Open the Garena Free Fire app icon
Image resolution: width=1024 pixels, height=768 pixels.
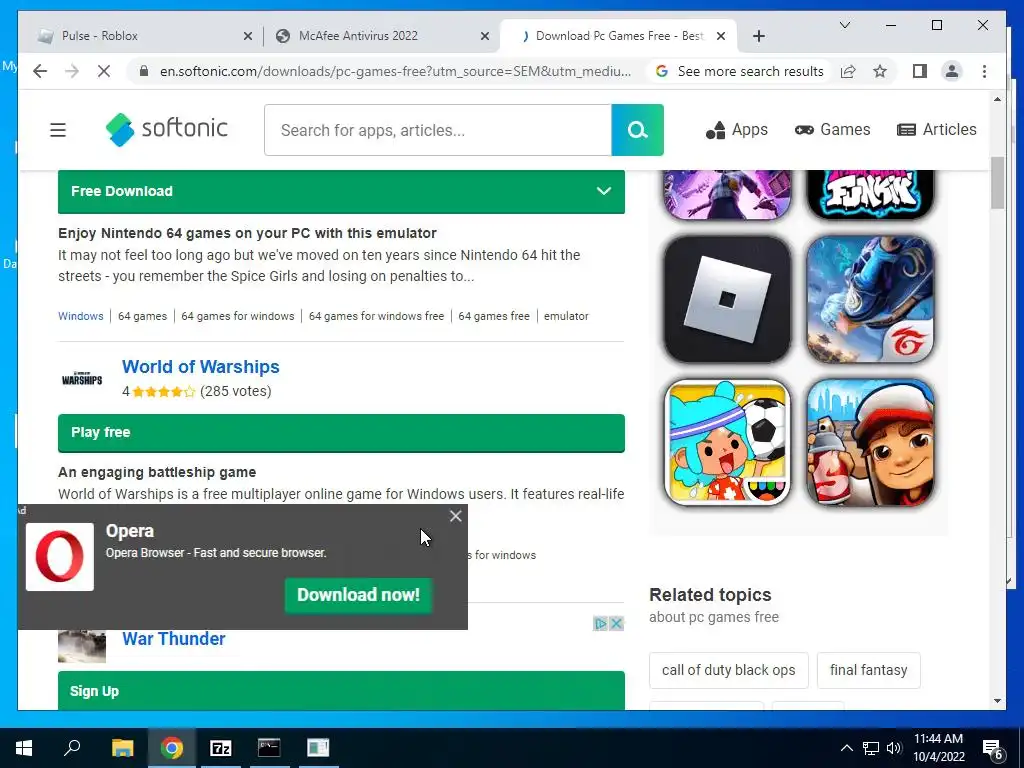[871, 299]
